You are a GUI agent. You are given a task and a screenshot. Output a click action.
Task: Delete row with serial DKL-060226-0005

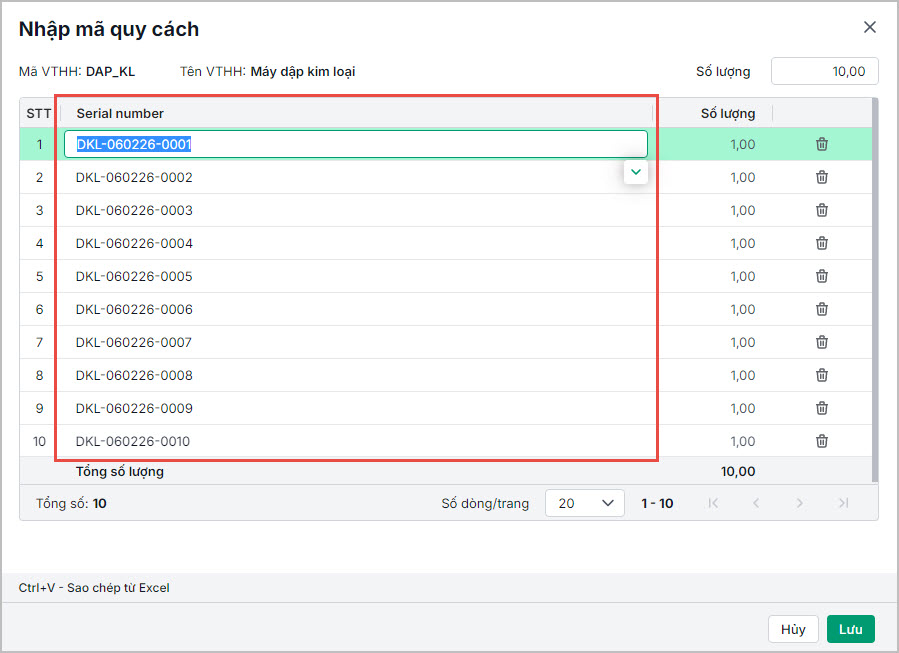(822, 276)
